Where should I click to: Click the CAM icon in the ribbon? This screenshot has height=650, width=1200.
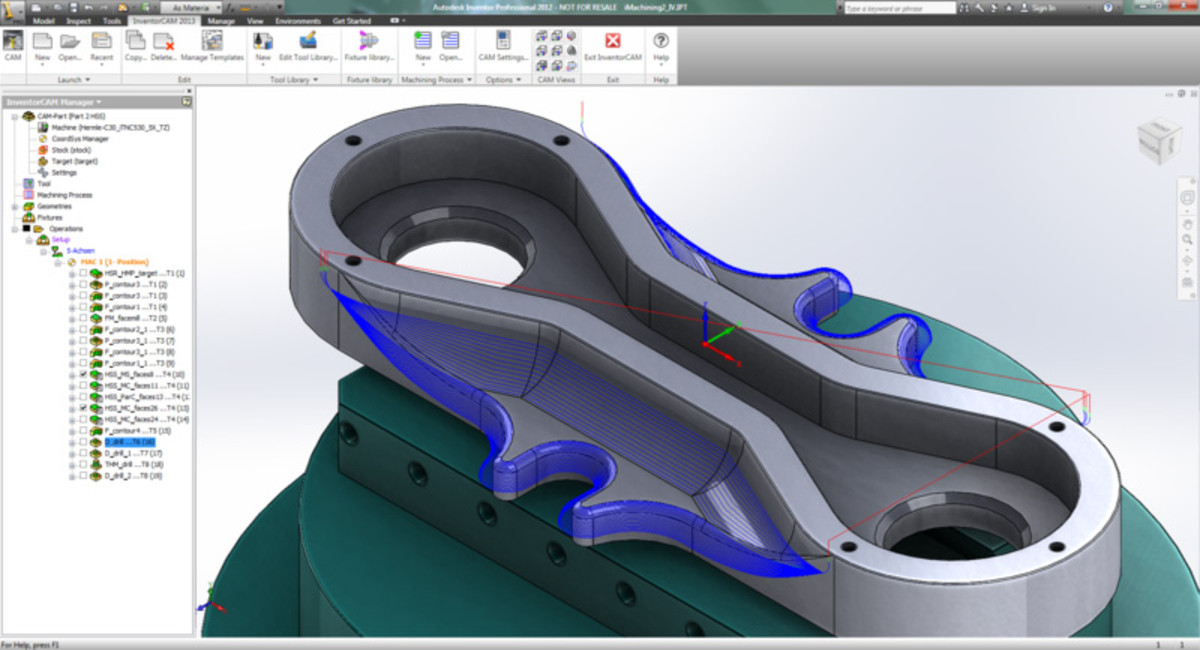pyautogui.click(x=13, y=47)
